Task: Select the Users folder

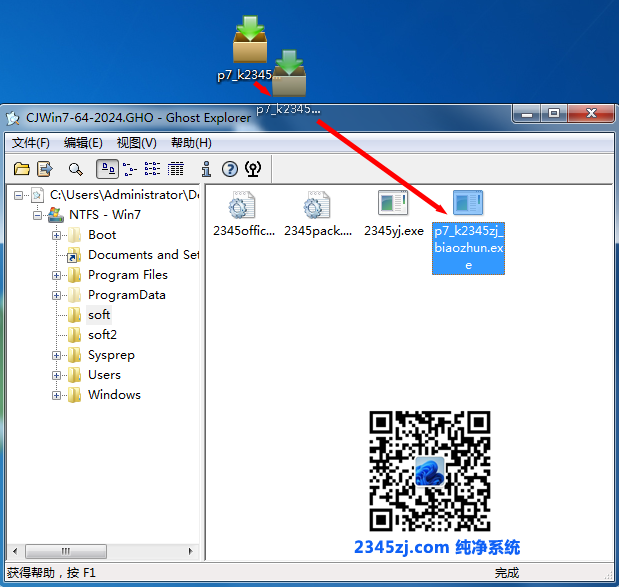Action: (x=104, y=375)
